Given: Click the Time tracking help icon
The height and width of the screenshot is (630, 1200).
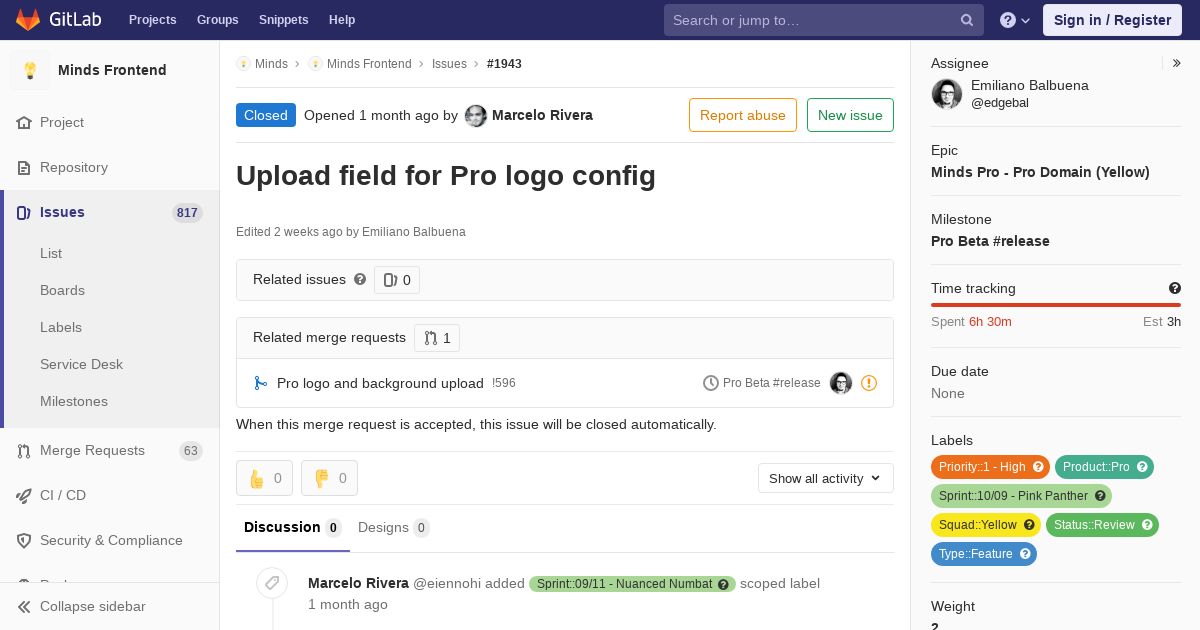Looking at the screenshot, I should click(x=1175, y=288).
